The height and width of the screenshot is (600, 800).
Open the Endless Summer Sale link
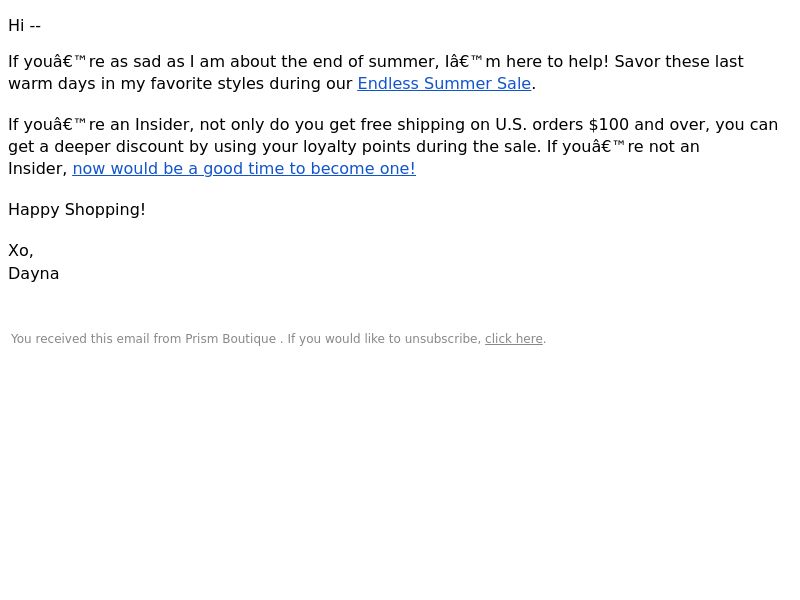click(x=444, y=83)
